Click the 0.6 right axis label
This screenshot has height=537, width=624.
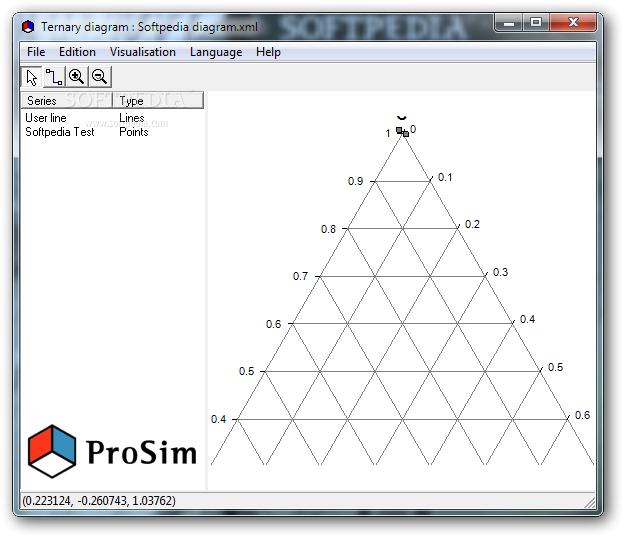point(582,415)
